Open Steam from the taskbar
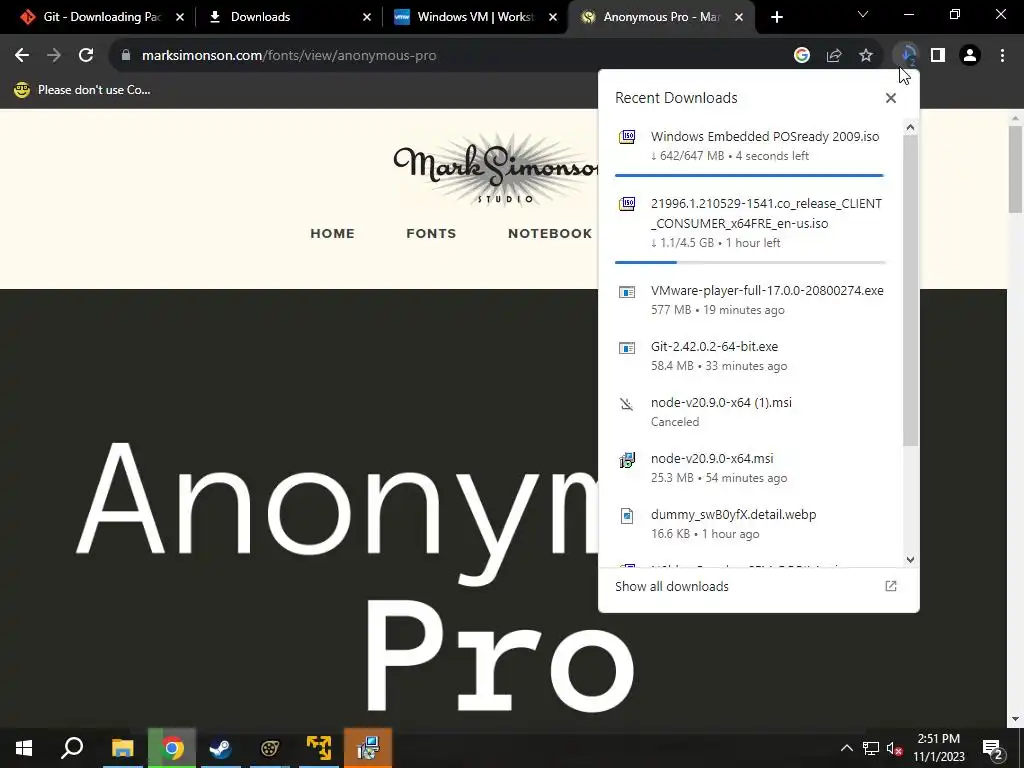 [x=221, y=748]
